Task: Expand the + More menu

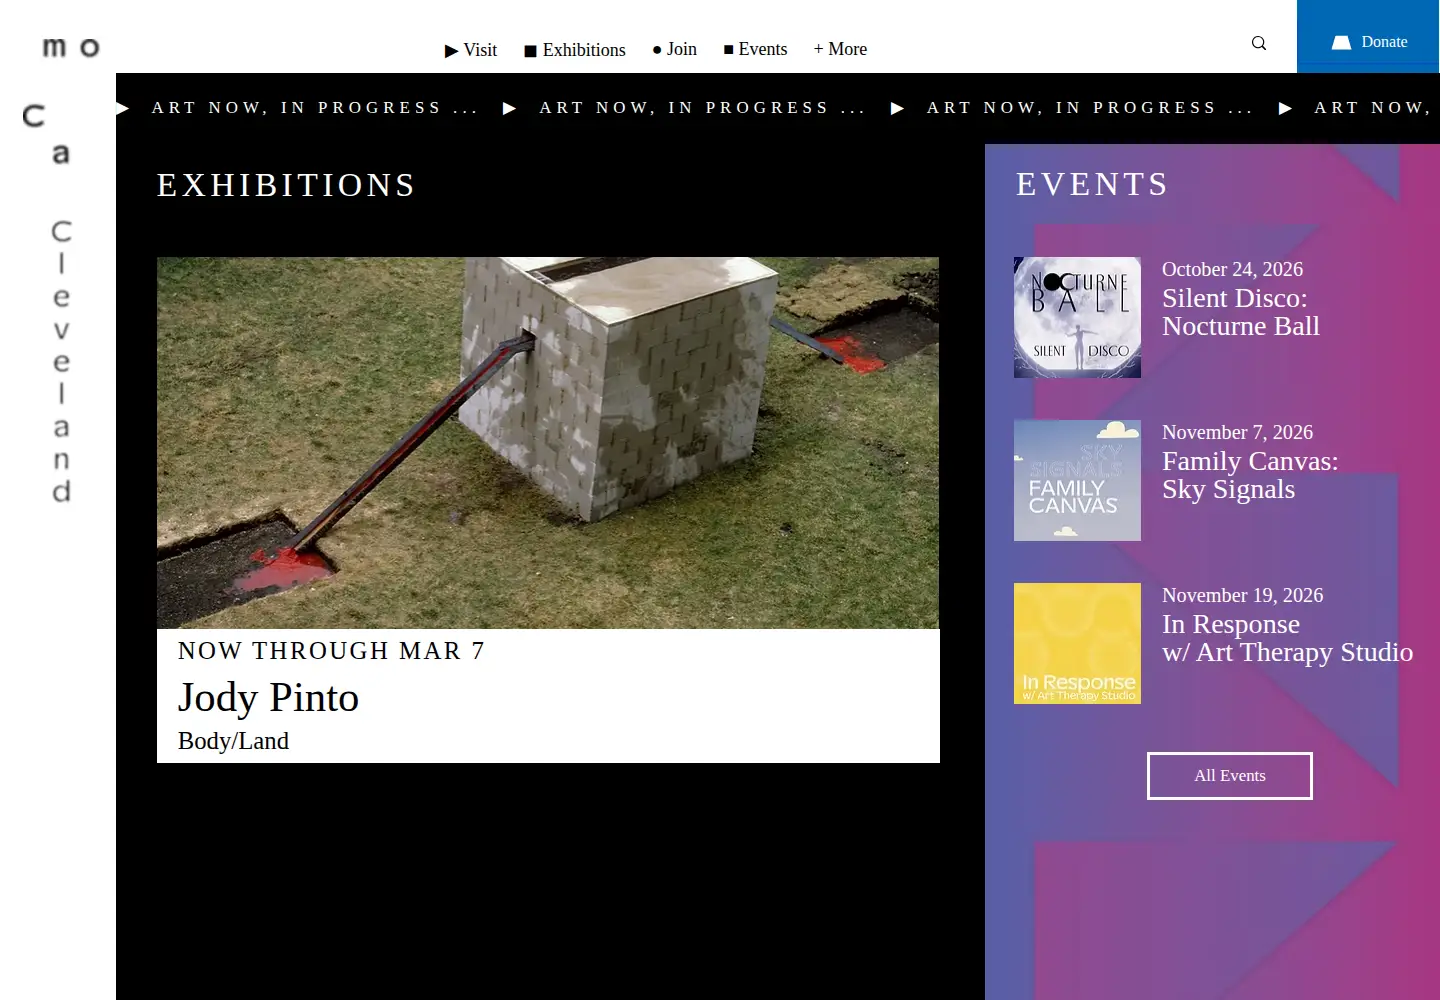Action: (840, 49)
